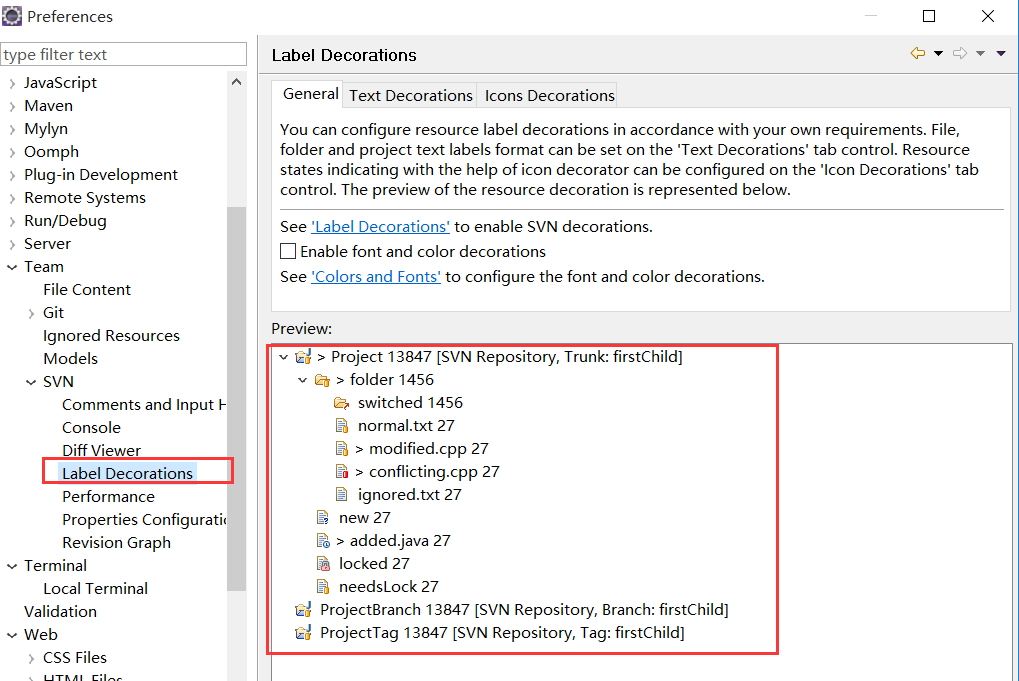Click the locked 27 file icon

[323, 564]
